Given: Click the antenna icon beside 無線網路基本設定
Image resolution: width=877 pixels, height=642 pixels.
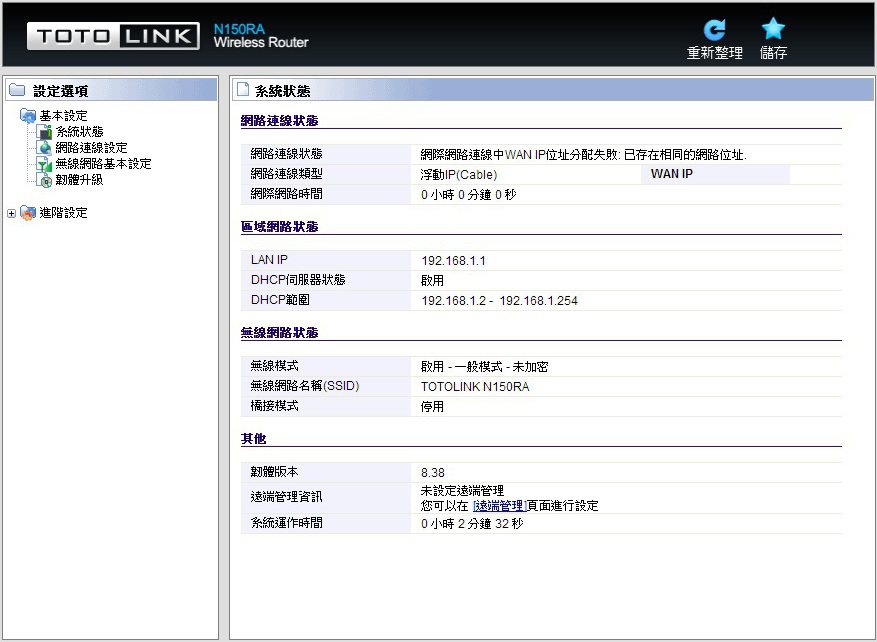Looking at the screenshot, I should click(x=44, y=164).
